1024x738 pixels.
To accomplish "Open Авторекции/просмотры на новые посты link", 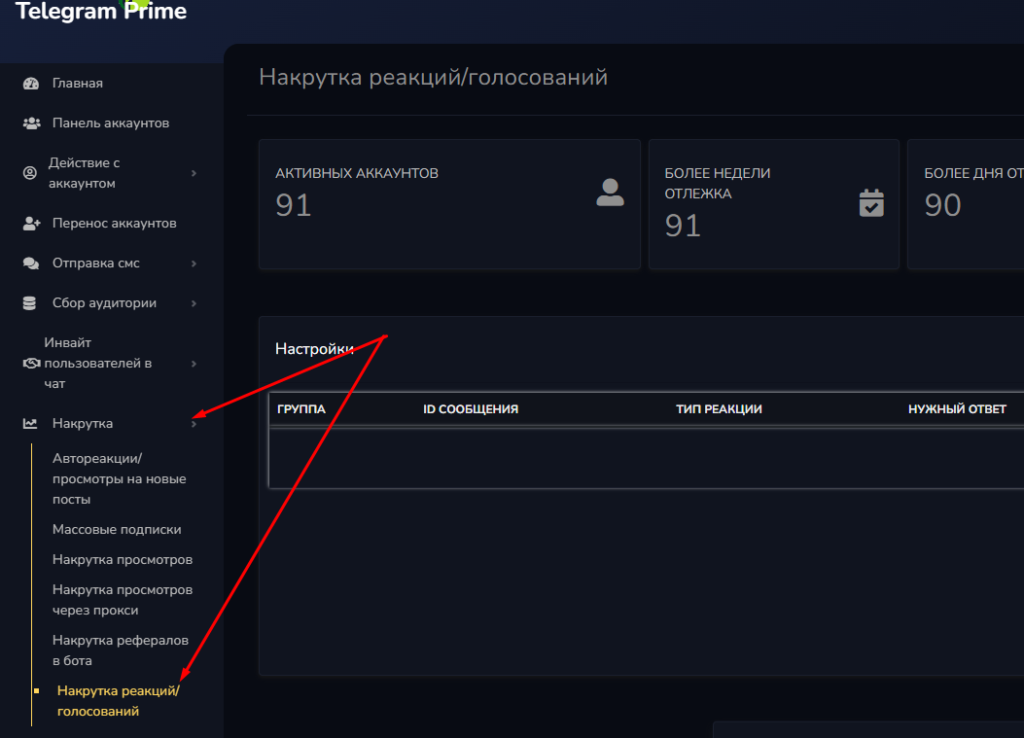I will (120, 478).
